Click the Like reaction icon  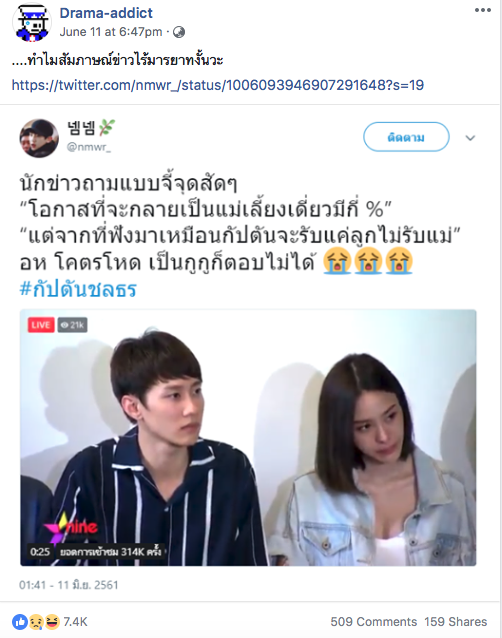pos(20,622)
